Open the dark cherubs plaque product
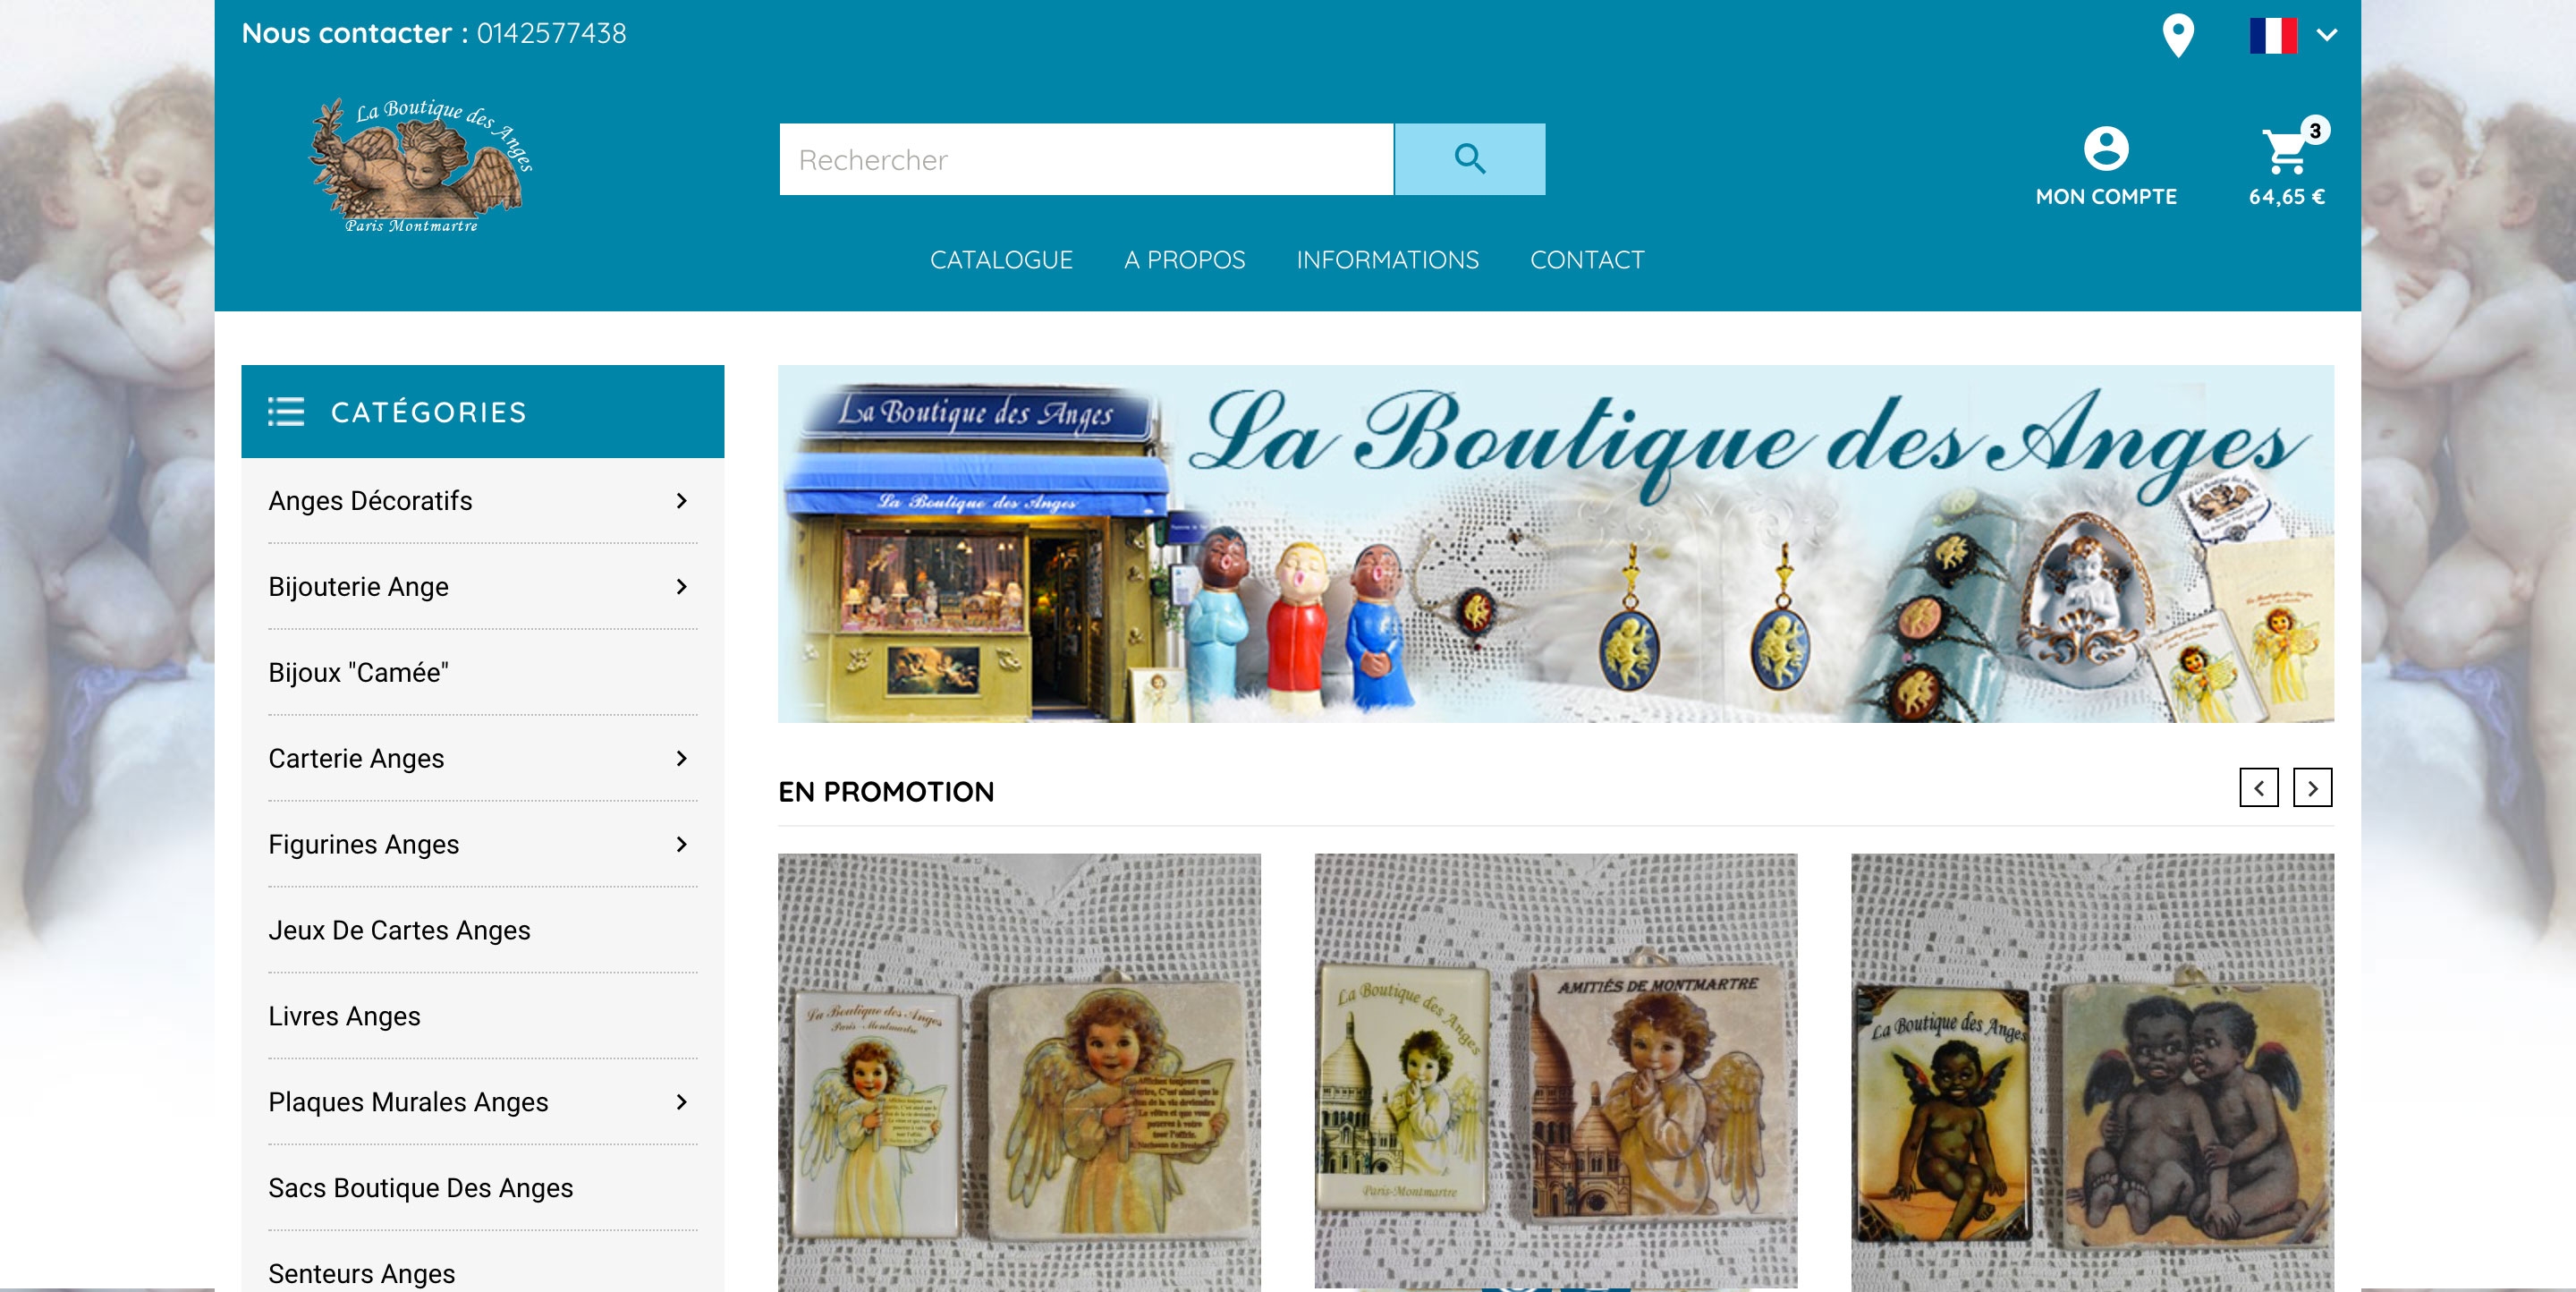Viewport: 2576px width, 1292px height. 2092,1072
